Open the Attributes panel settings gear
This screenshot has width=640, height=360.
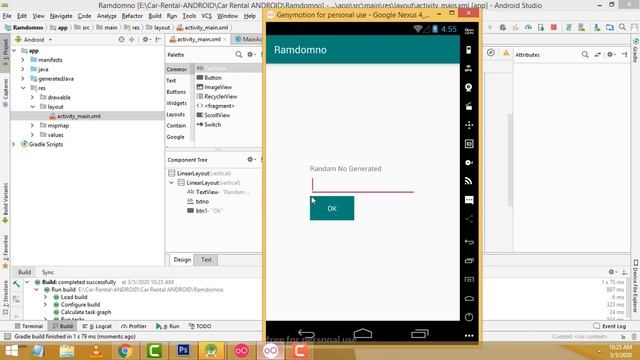(x=610, y=54)
